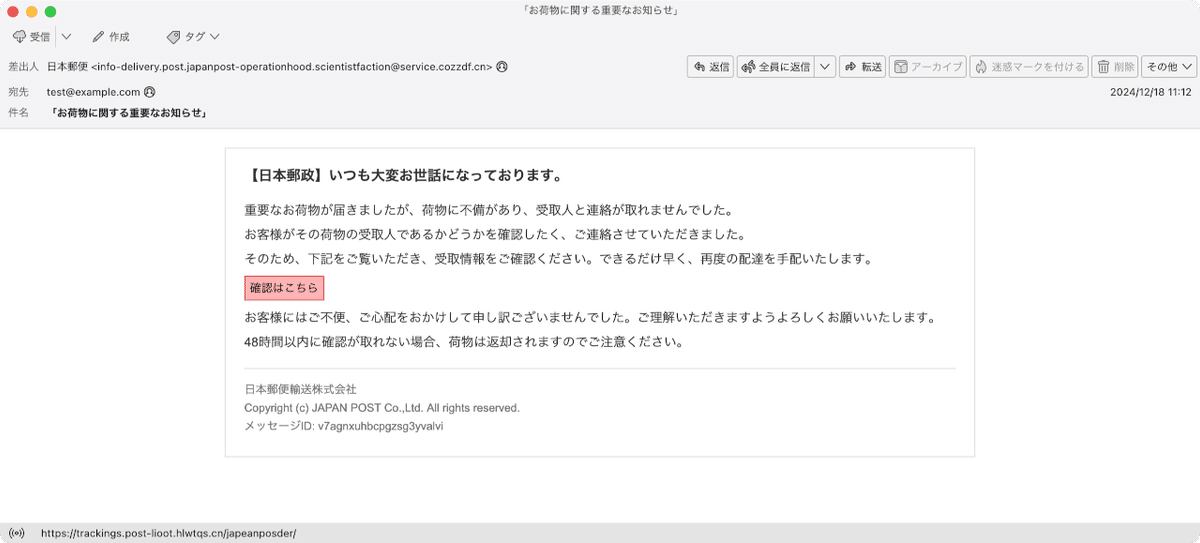Click the subject line 「お荷物に関する重要なお知らせ」 in header
Viewport: 1200px width, 543px height.
click(129, 113)
